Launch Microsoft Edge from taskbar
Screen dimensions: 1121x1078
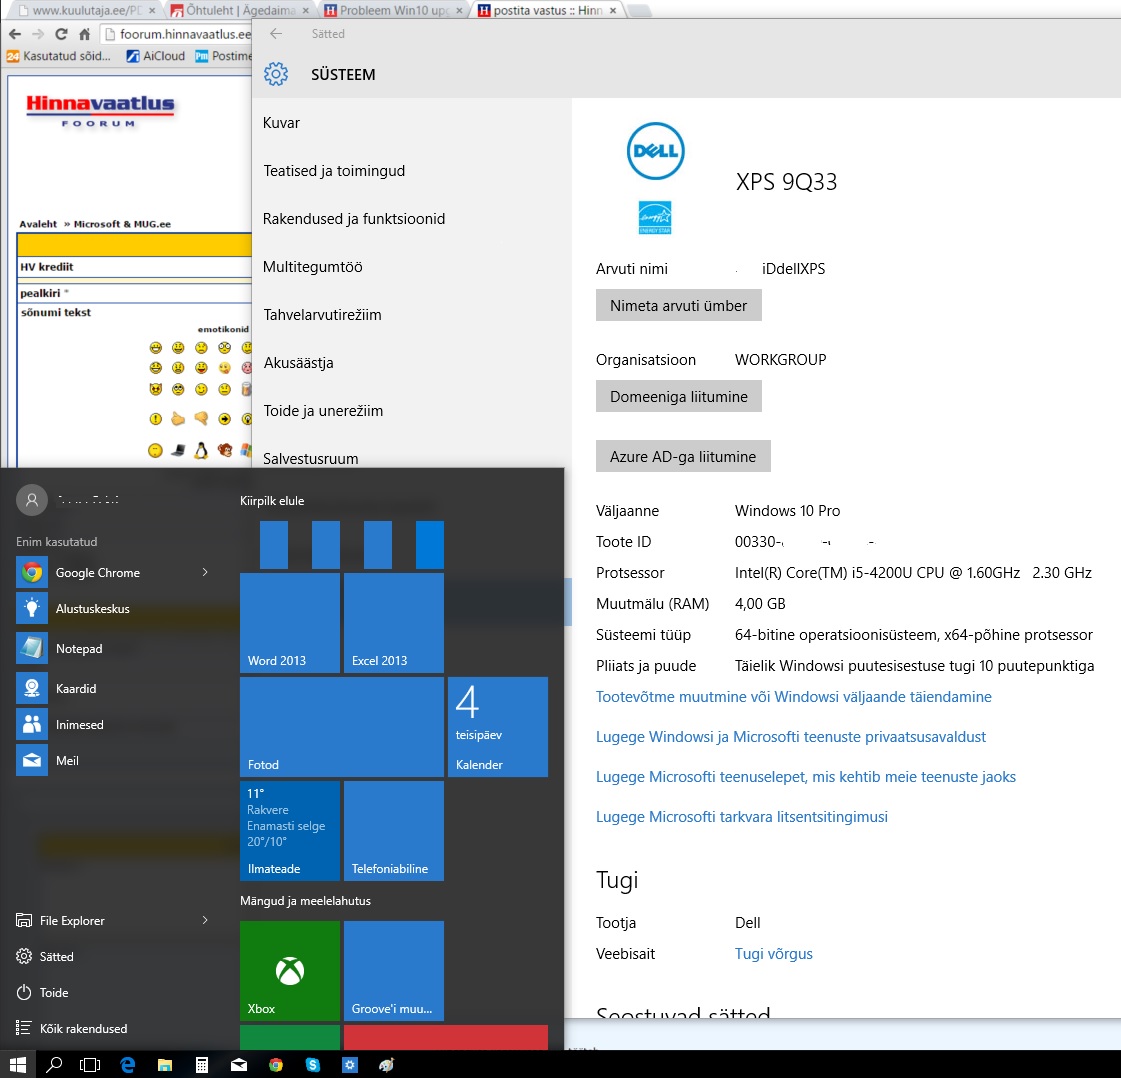click(x=128, y=1064)
